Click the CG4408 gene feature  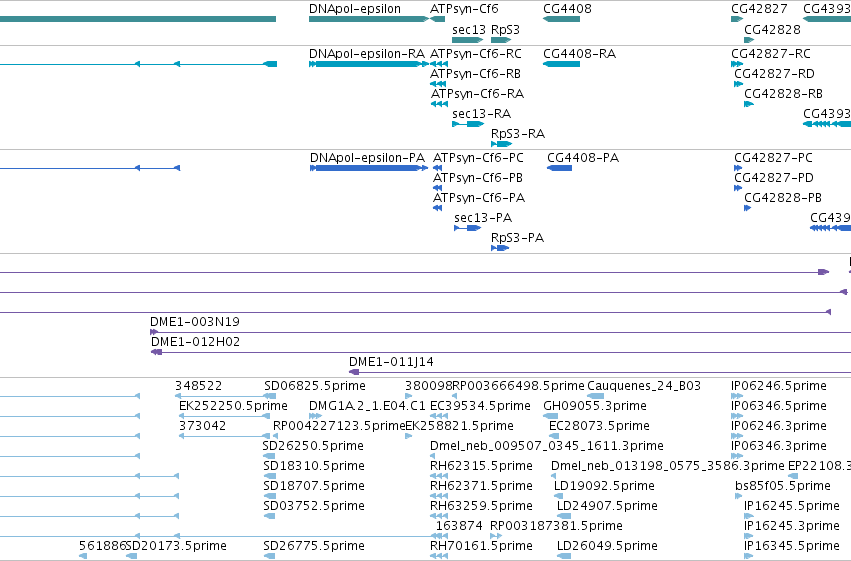561,19
